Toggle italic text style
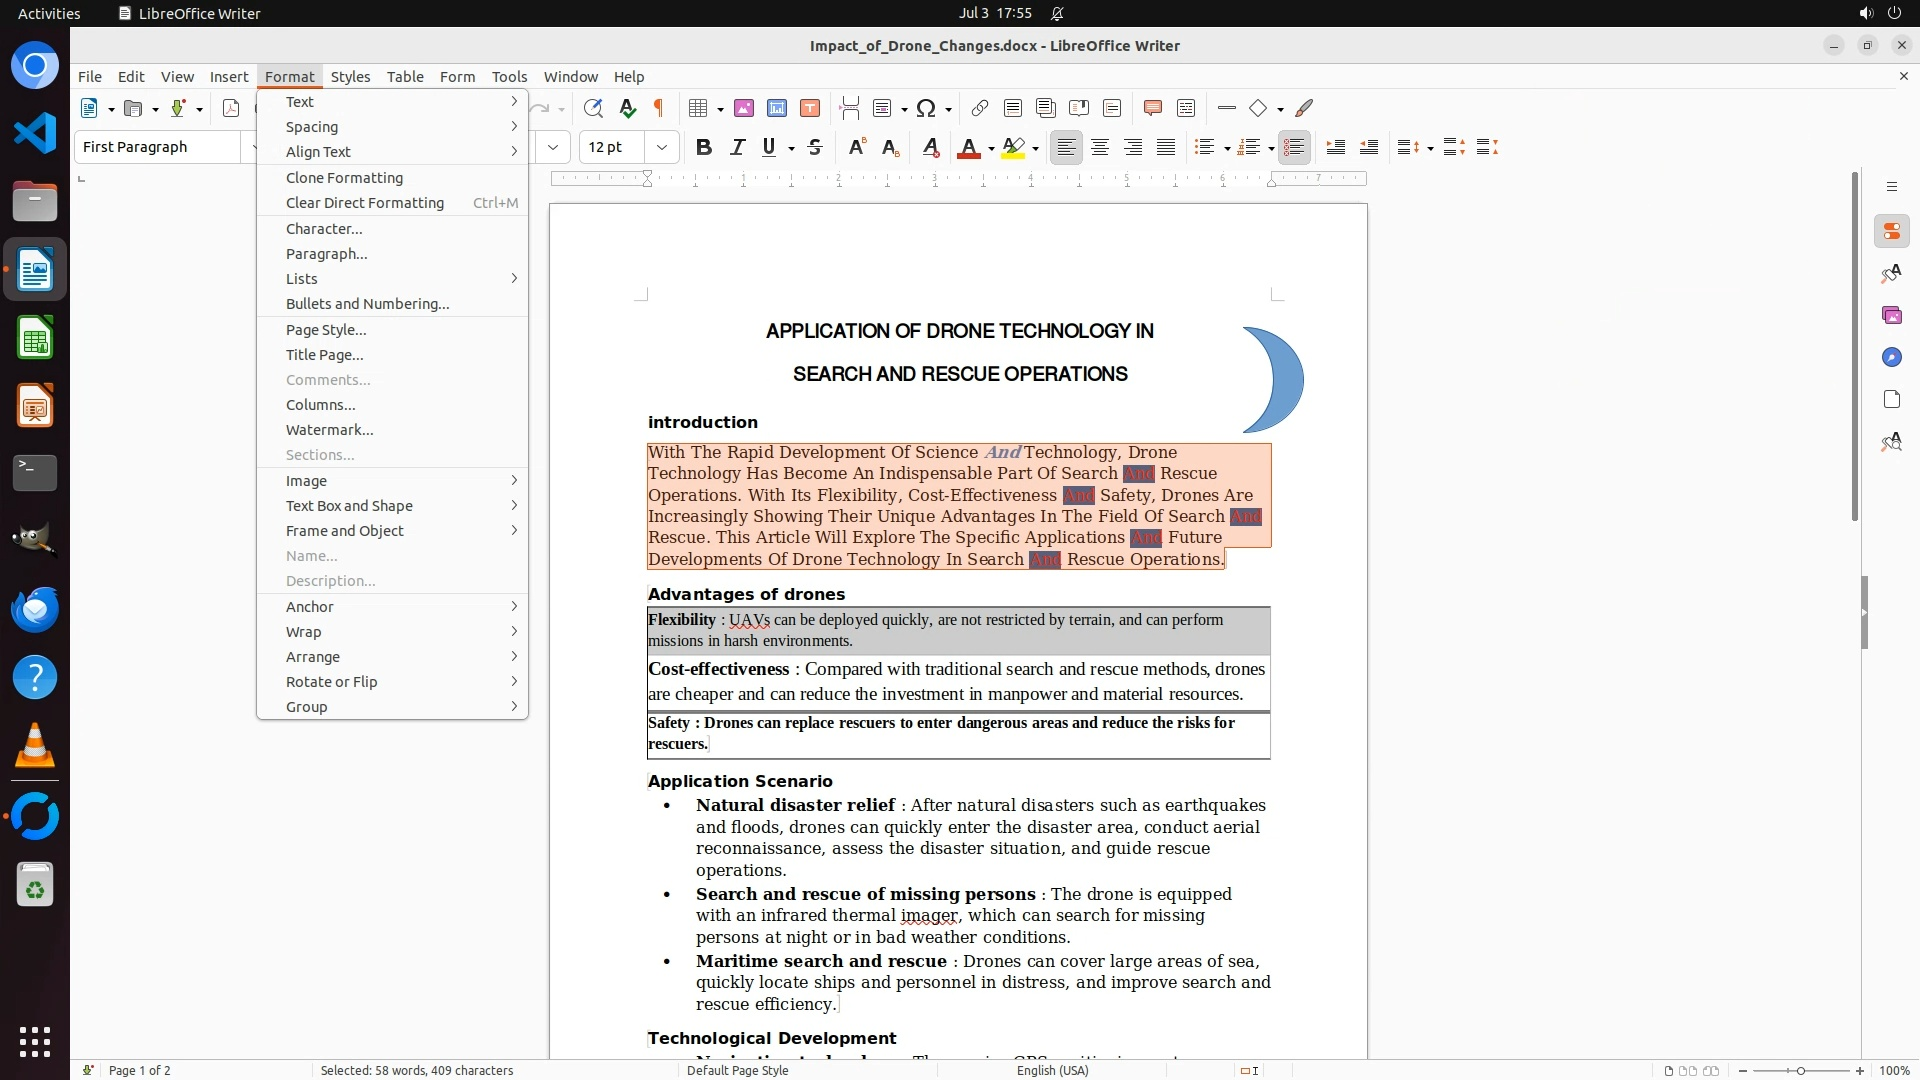Image resolution: width=1920 pixels, height=1080 pixels. tap(737, 147)
